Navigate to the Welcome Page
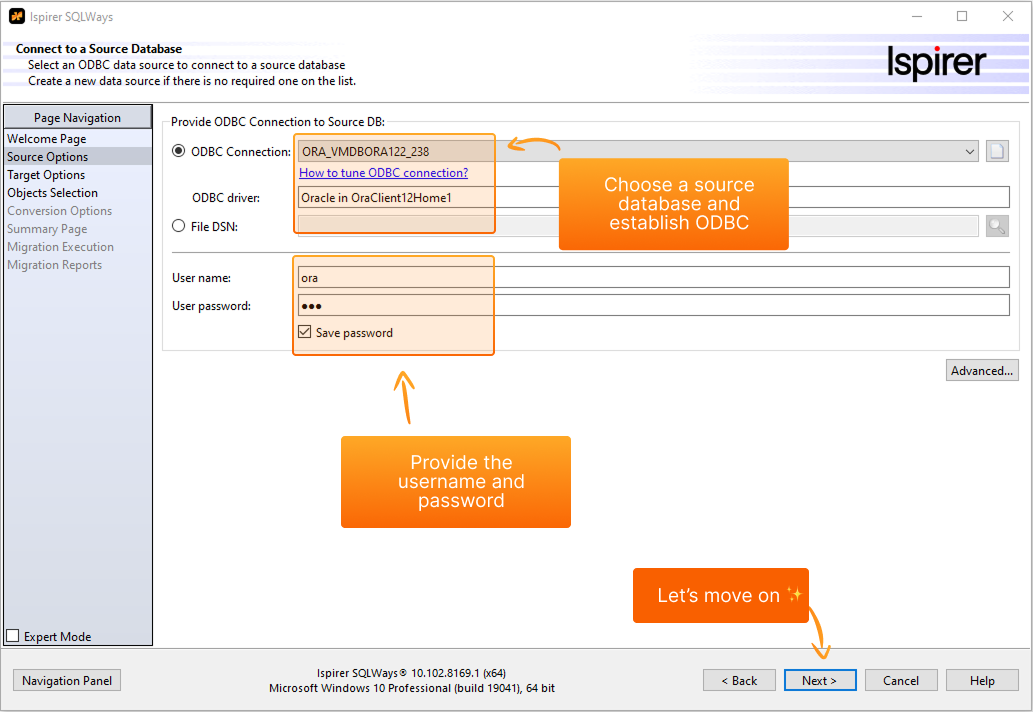The width and height of the screenshot is (1033, 712). pos(45,138)
